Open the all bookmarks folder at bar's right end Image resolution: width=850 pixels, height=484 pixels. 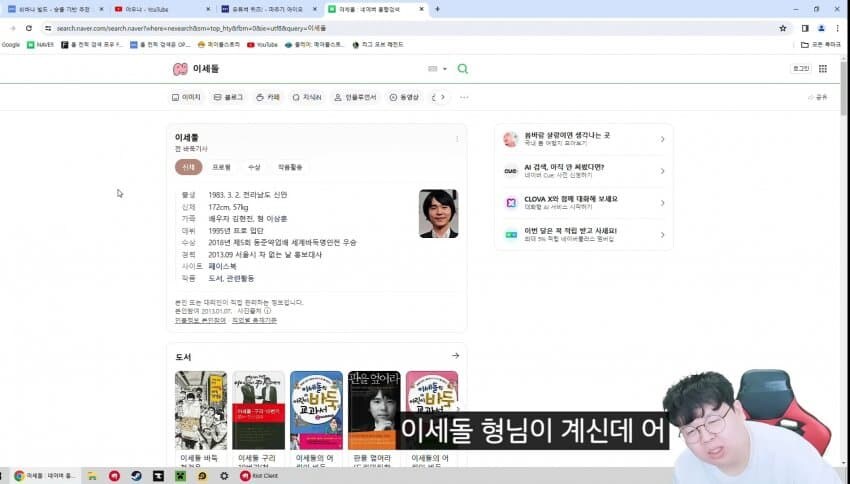pos(821,45)
